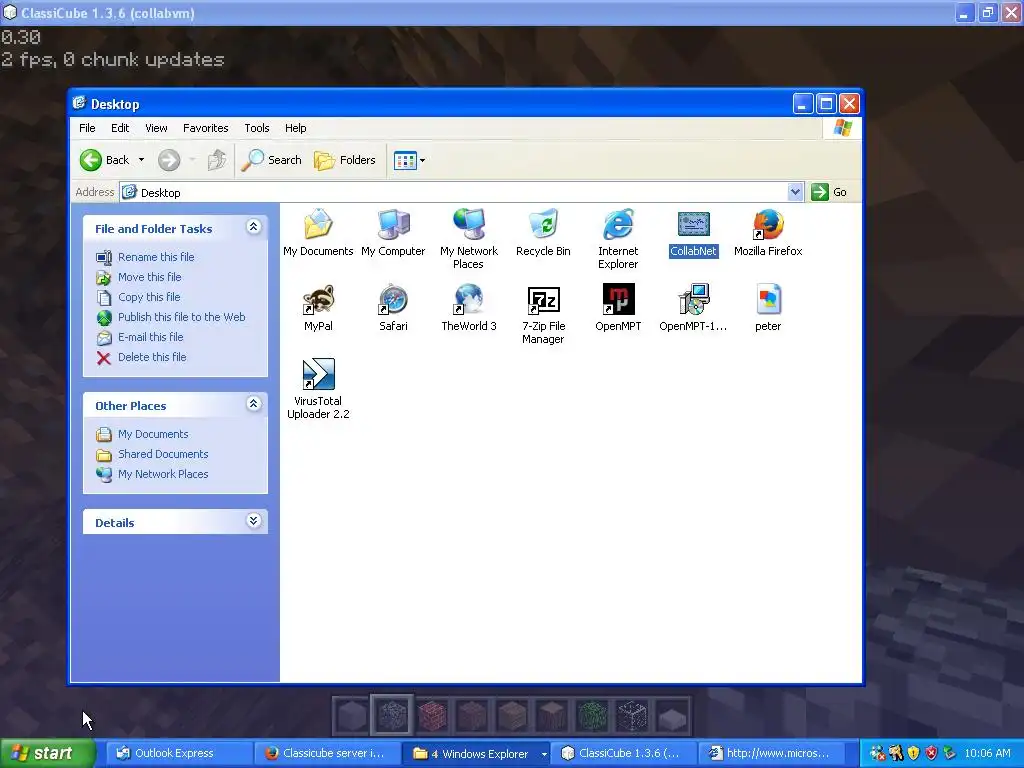Click the 10:06 AM system clock

coord(987,754)
